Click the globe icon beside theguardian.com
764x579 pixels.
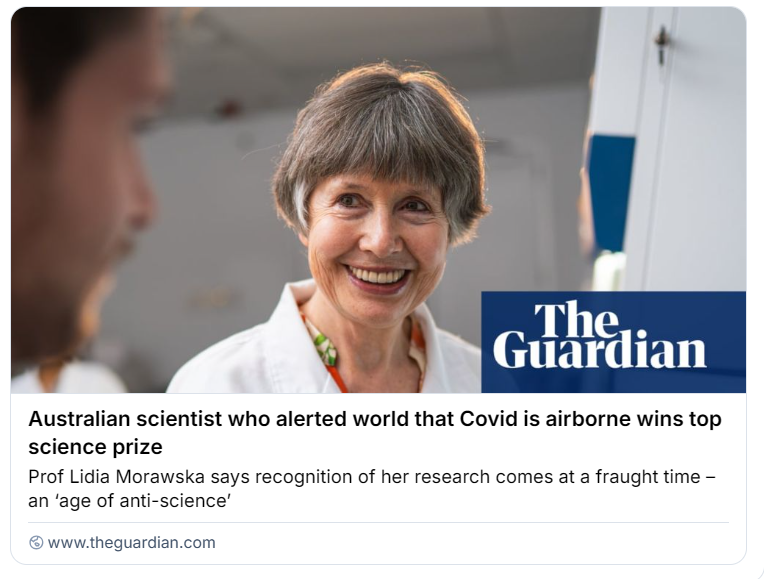36,543
